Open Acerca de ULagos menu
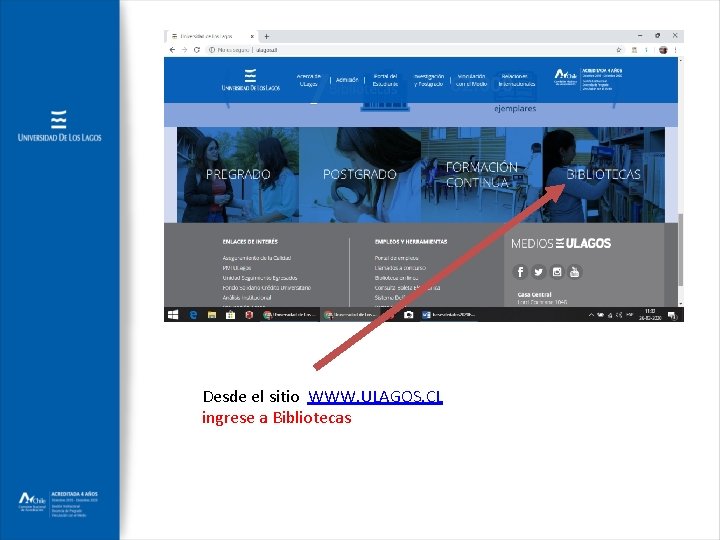720x540 pixels. [309, 80]
